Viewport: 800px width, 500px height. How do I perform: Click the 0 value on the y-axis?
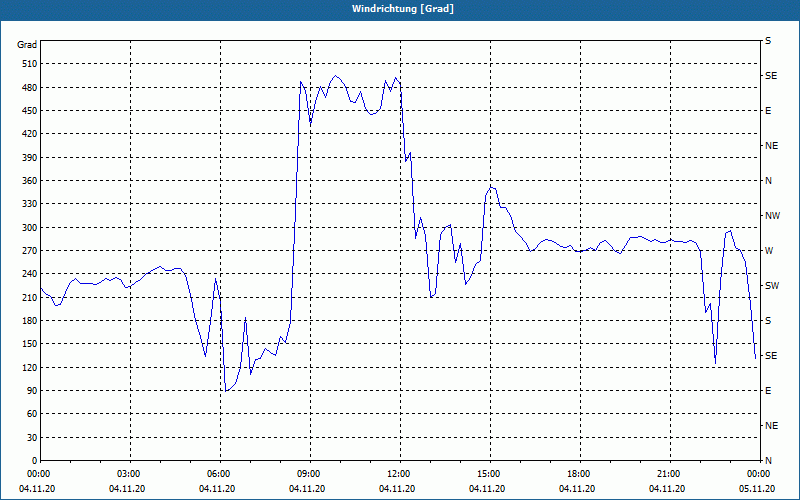(34, 461)
